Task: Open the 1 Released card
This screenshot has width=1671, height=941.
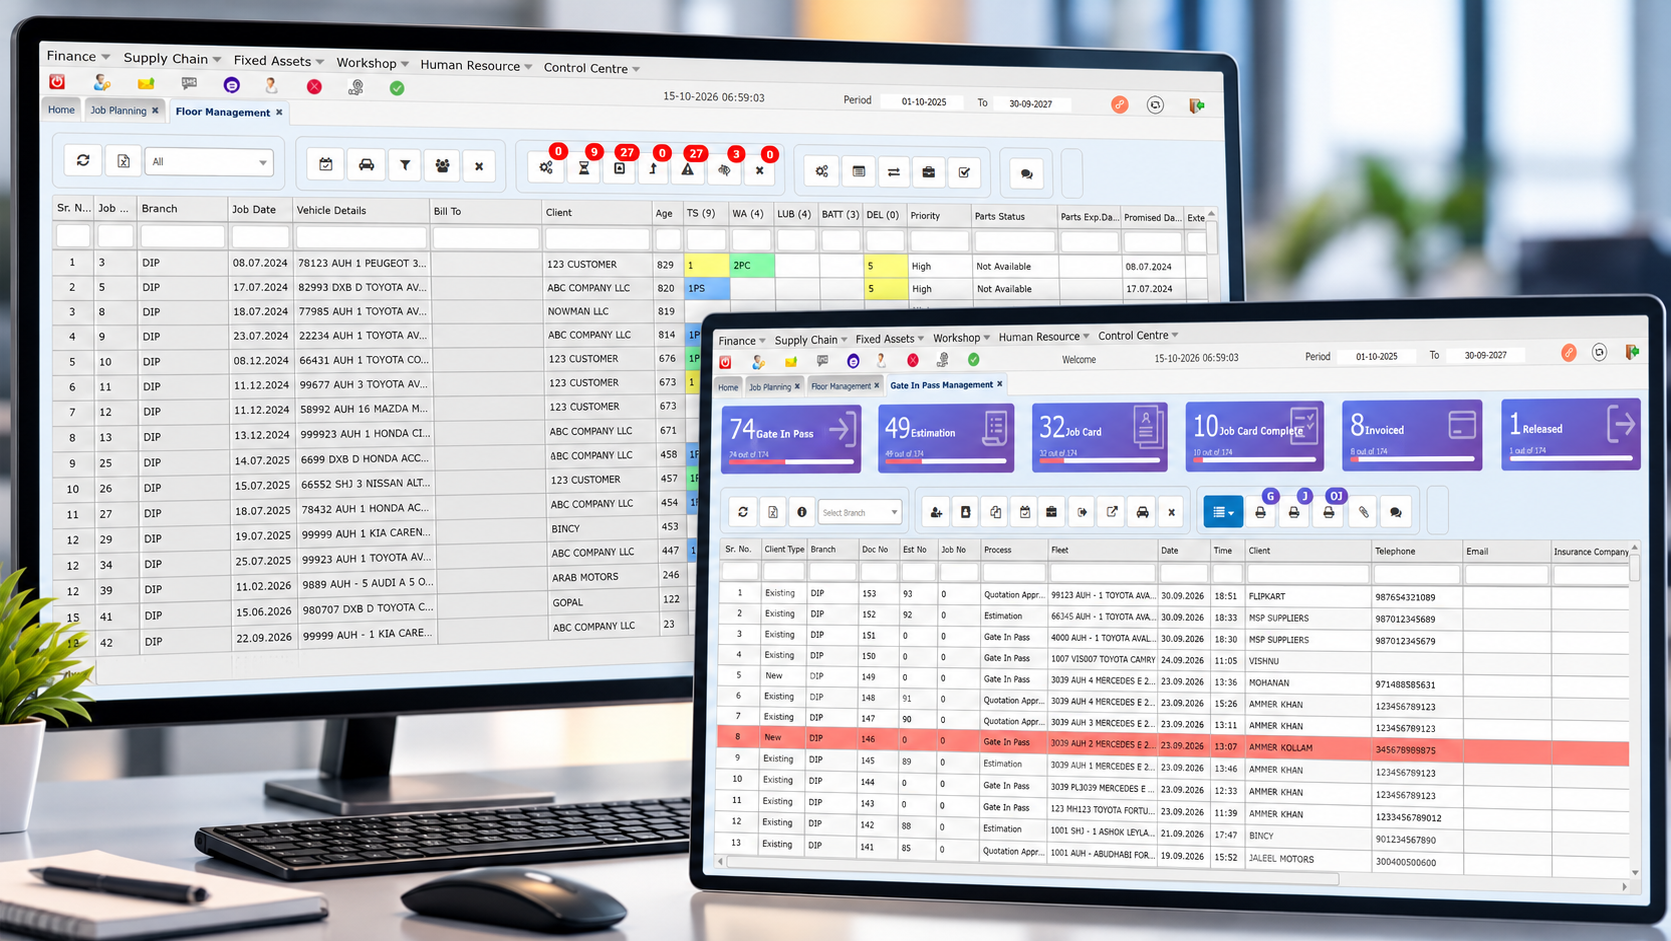Action: (x=1571, y=434)
